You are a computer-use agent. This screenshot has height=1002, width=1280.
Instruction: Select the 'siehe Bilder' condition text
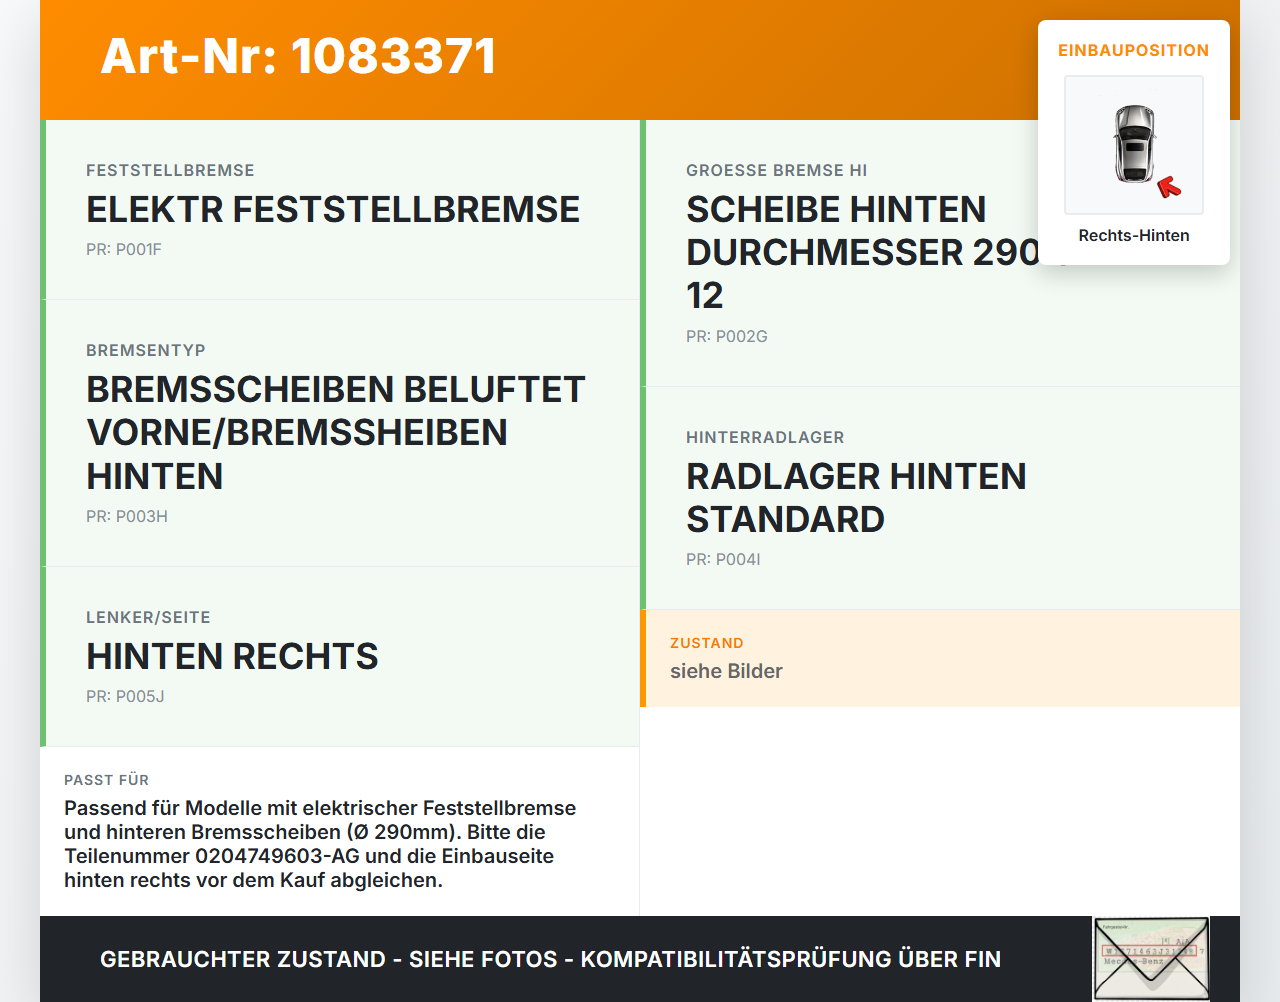(x=726, y=671)
